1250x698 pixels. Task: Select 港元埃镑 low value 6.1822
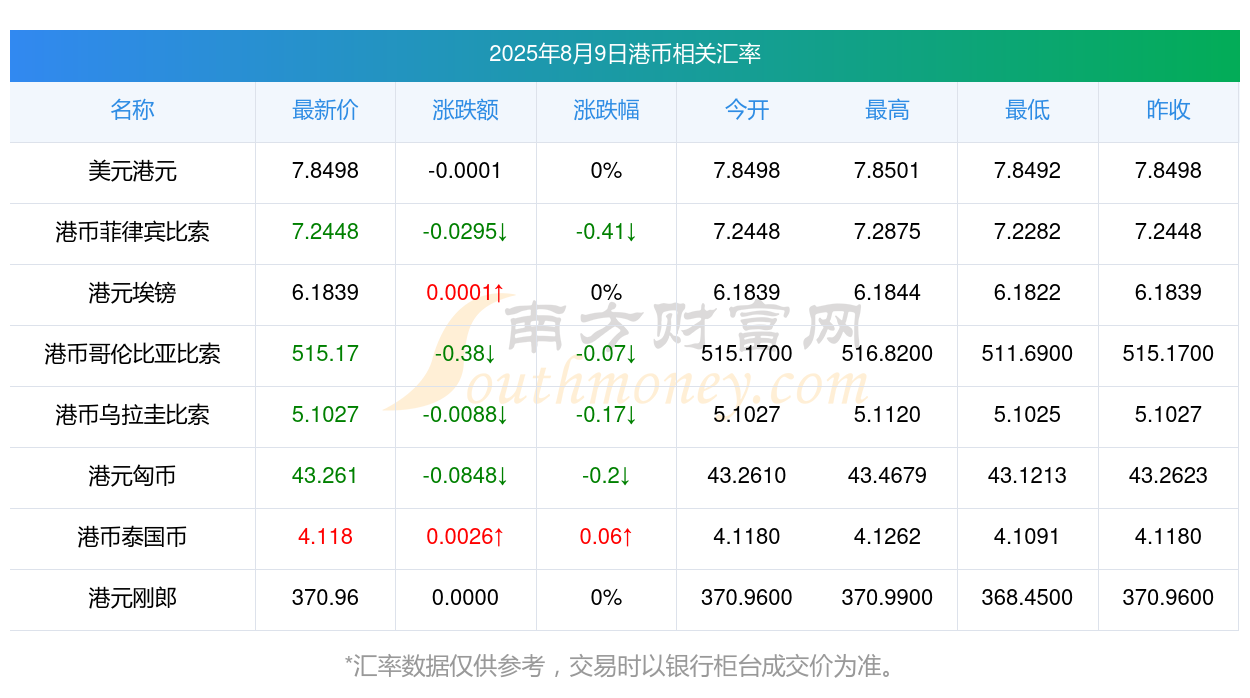coord(1027,293)
